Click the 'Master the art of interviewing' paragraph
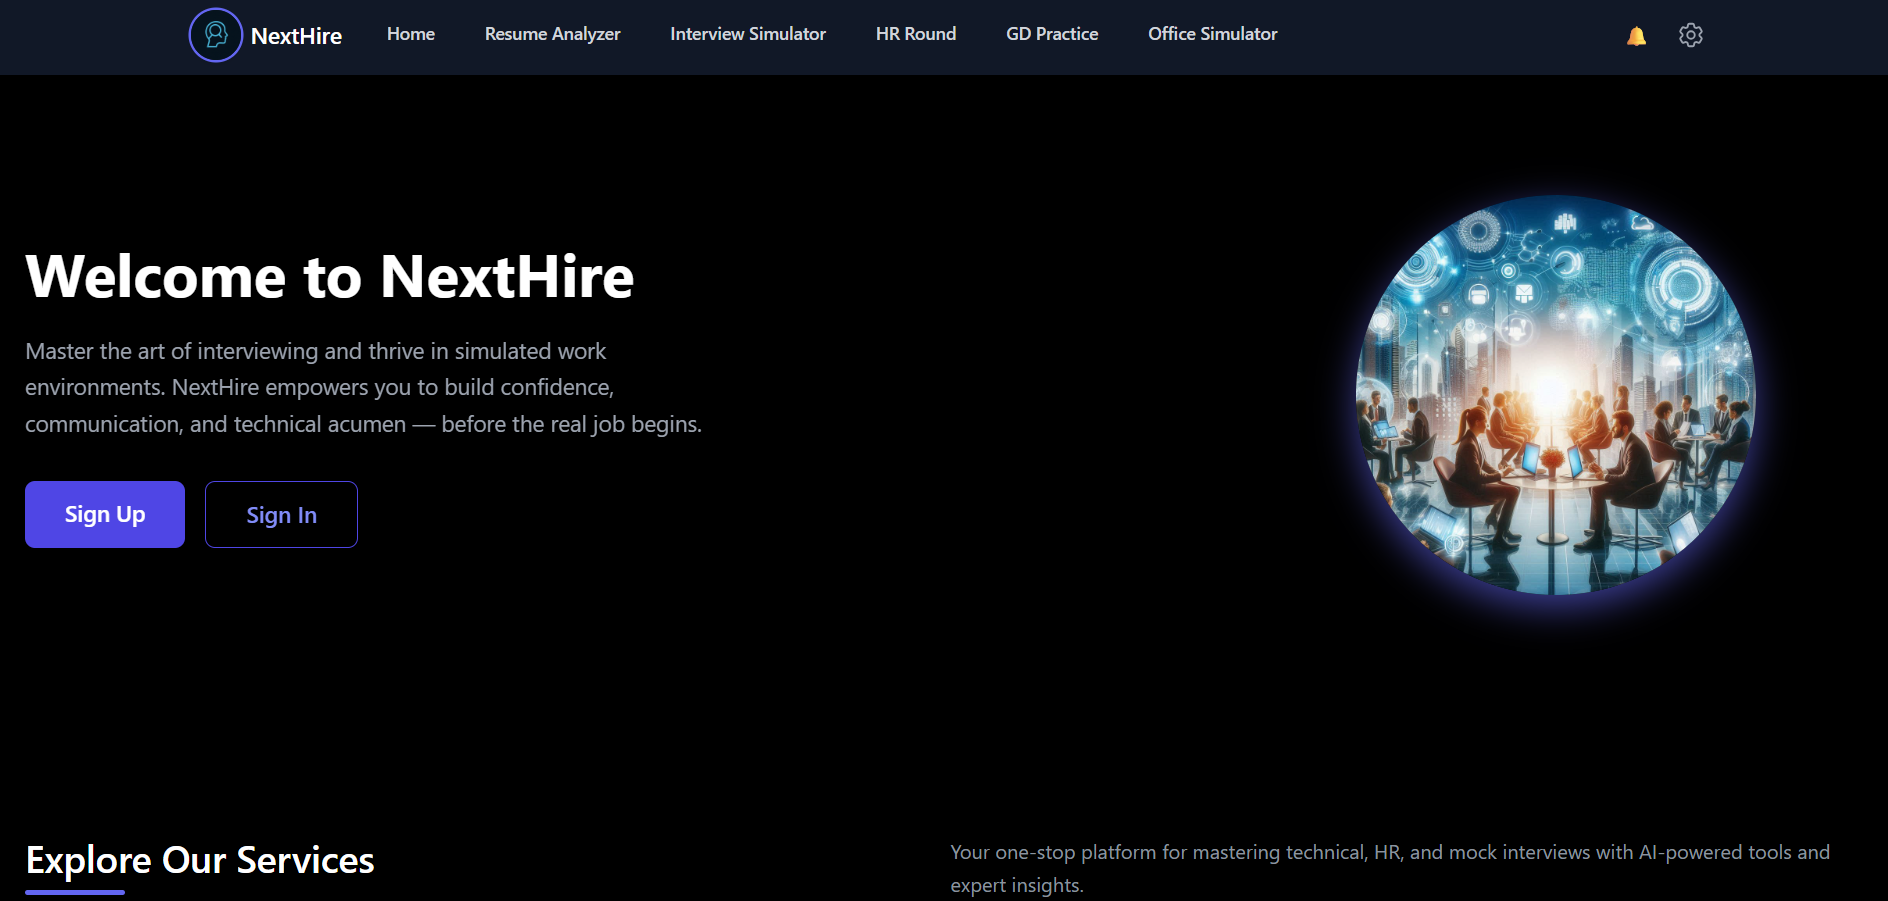 363,387
